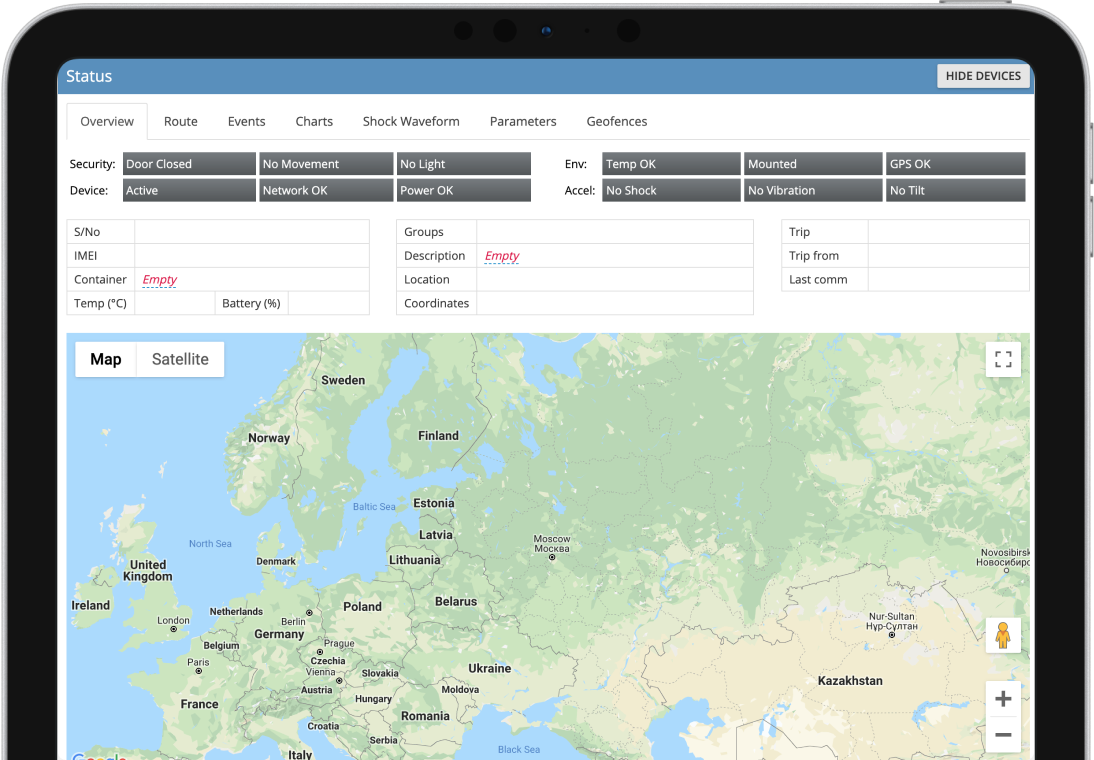Image resolution: width=1094 pixels, height=760 pixels.
Task: Click the Network OK status
Action: coord(326,191)
